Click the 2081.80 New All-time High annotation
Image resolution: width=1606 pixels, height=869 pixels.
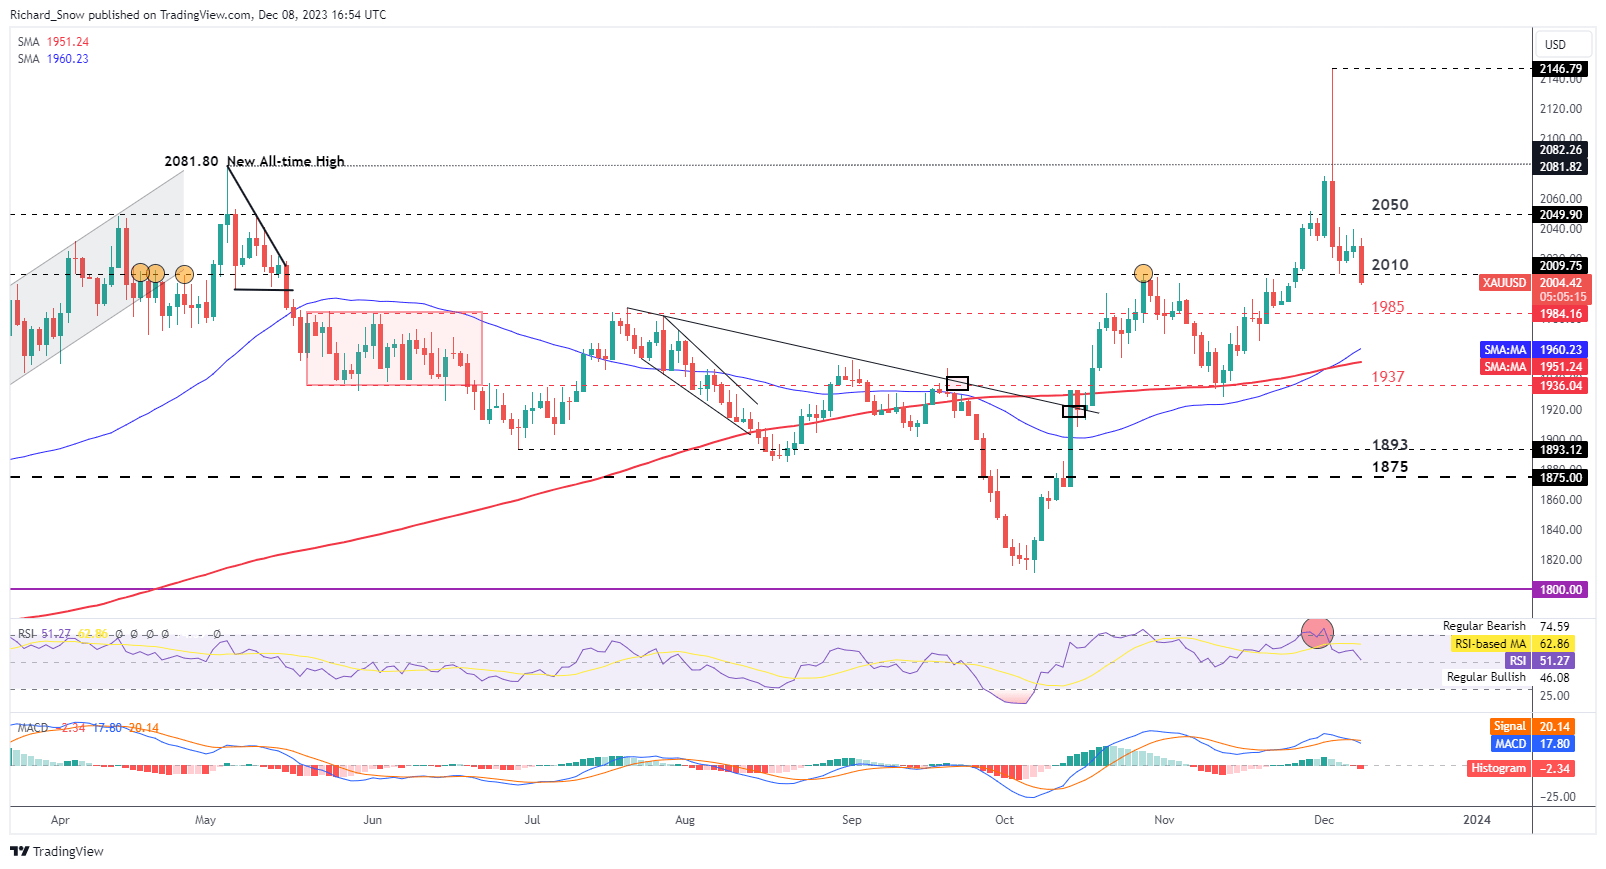tap(254, 161)
